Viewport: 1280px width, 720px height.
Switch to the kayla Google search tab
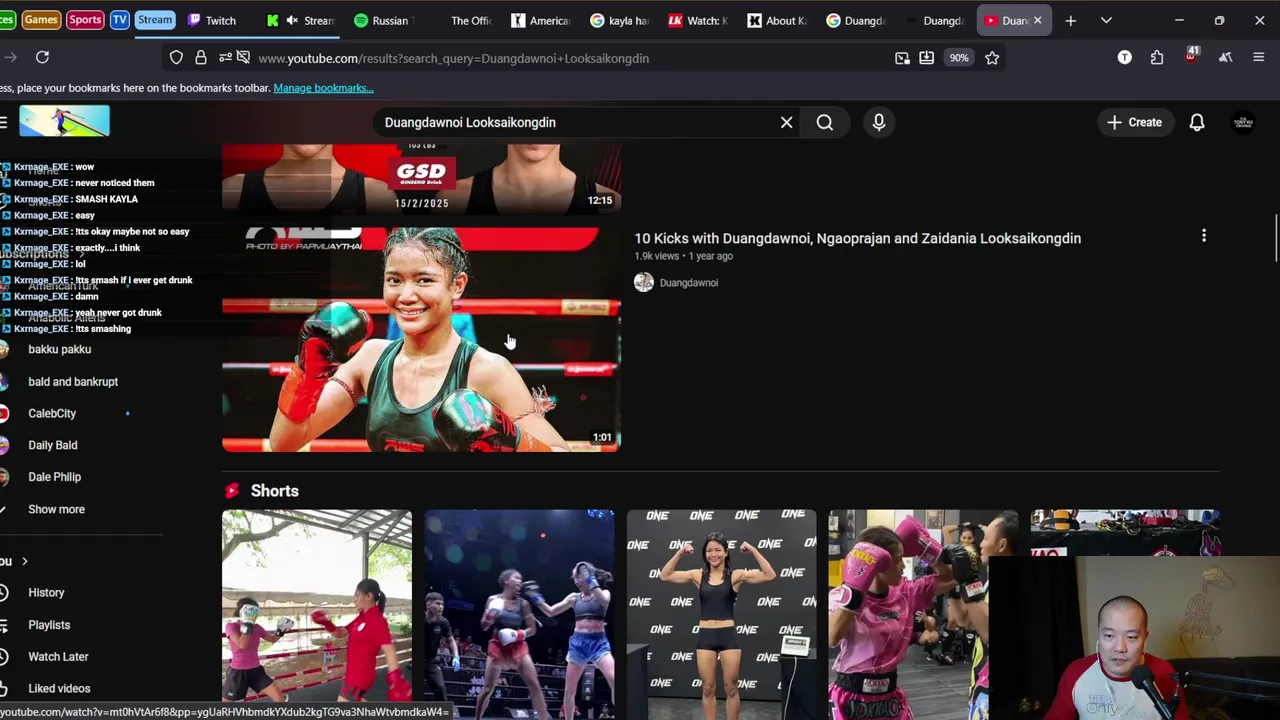618,20
